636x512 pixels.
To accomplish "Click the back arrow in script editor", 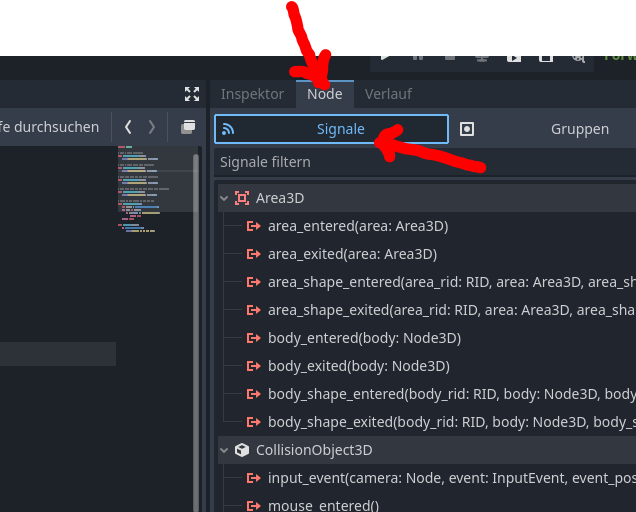I will [x=128, y=127].
